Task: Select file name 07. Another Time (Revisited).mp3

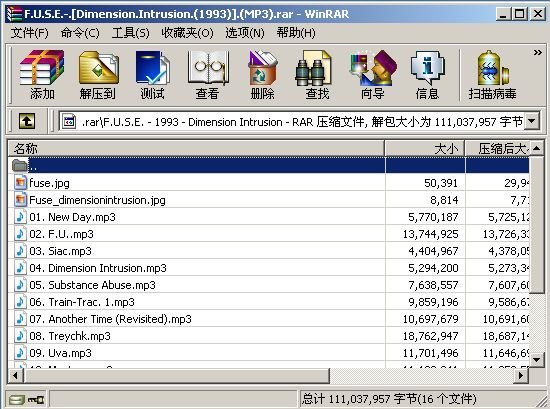Action: click(110, 319)
